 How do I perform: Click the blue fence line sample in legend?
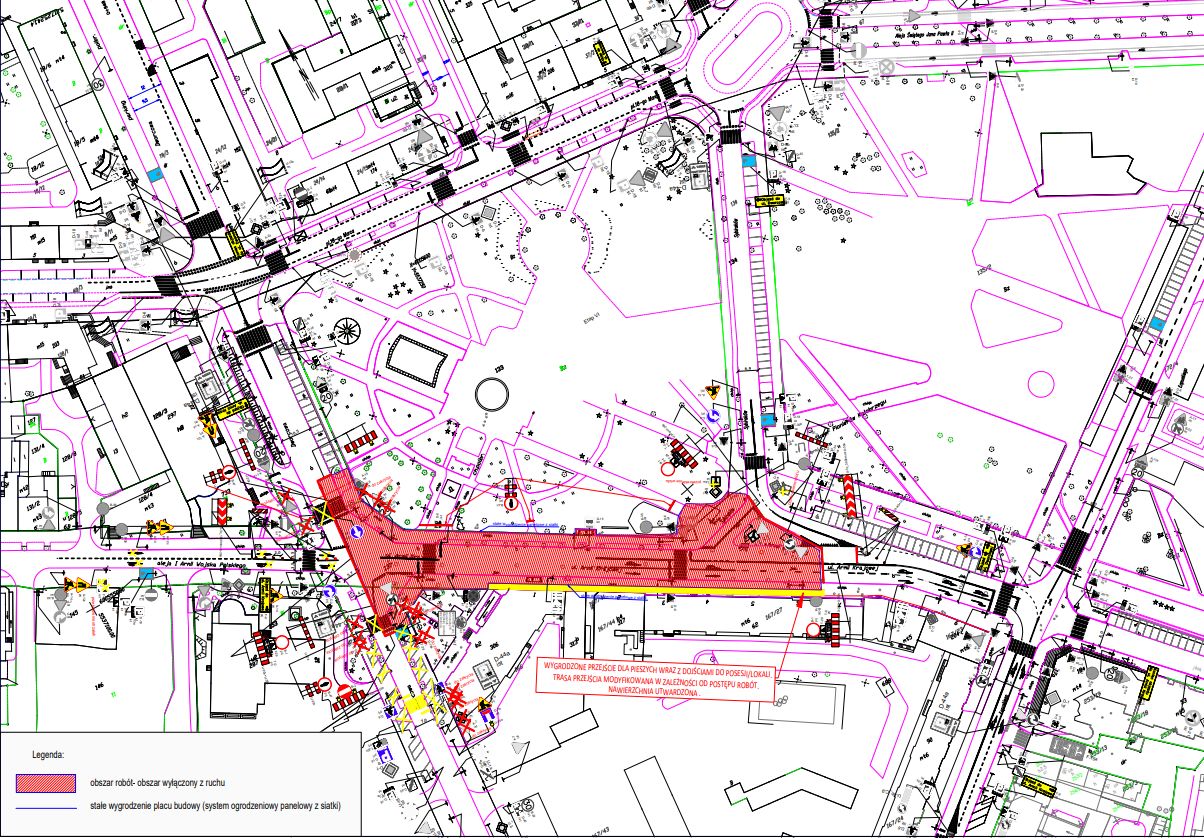47,809
